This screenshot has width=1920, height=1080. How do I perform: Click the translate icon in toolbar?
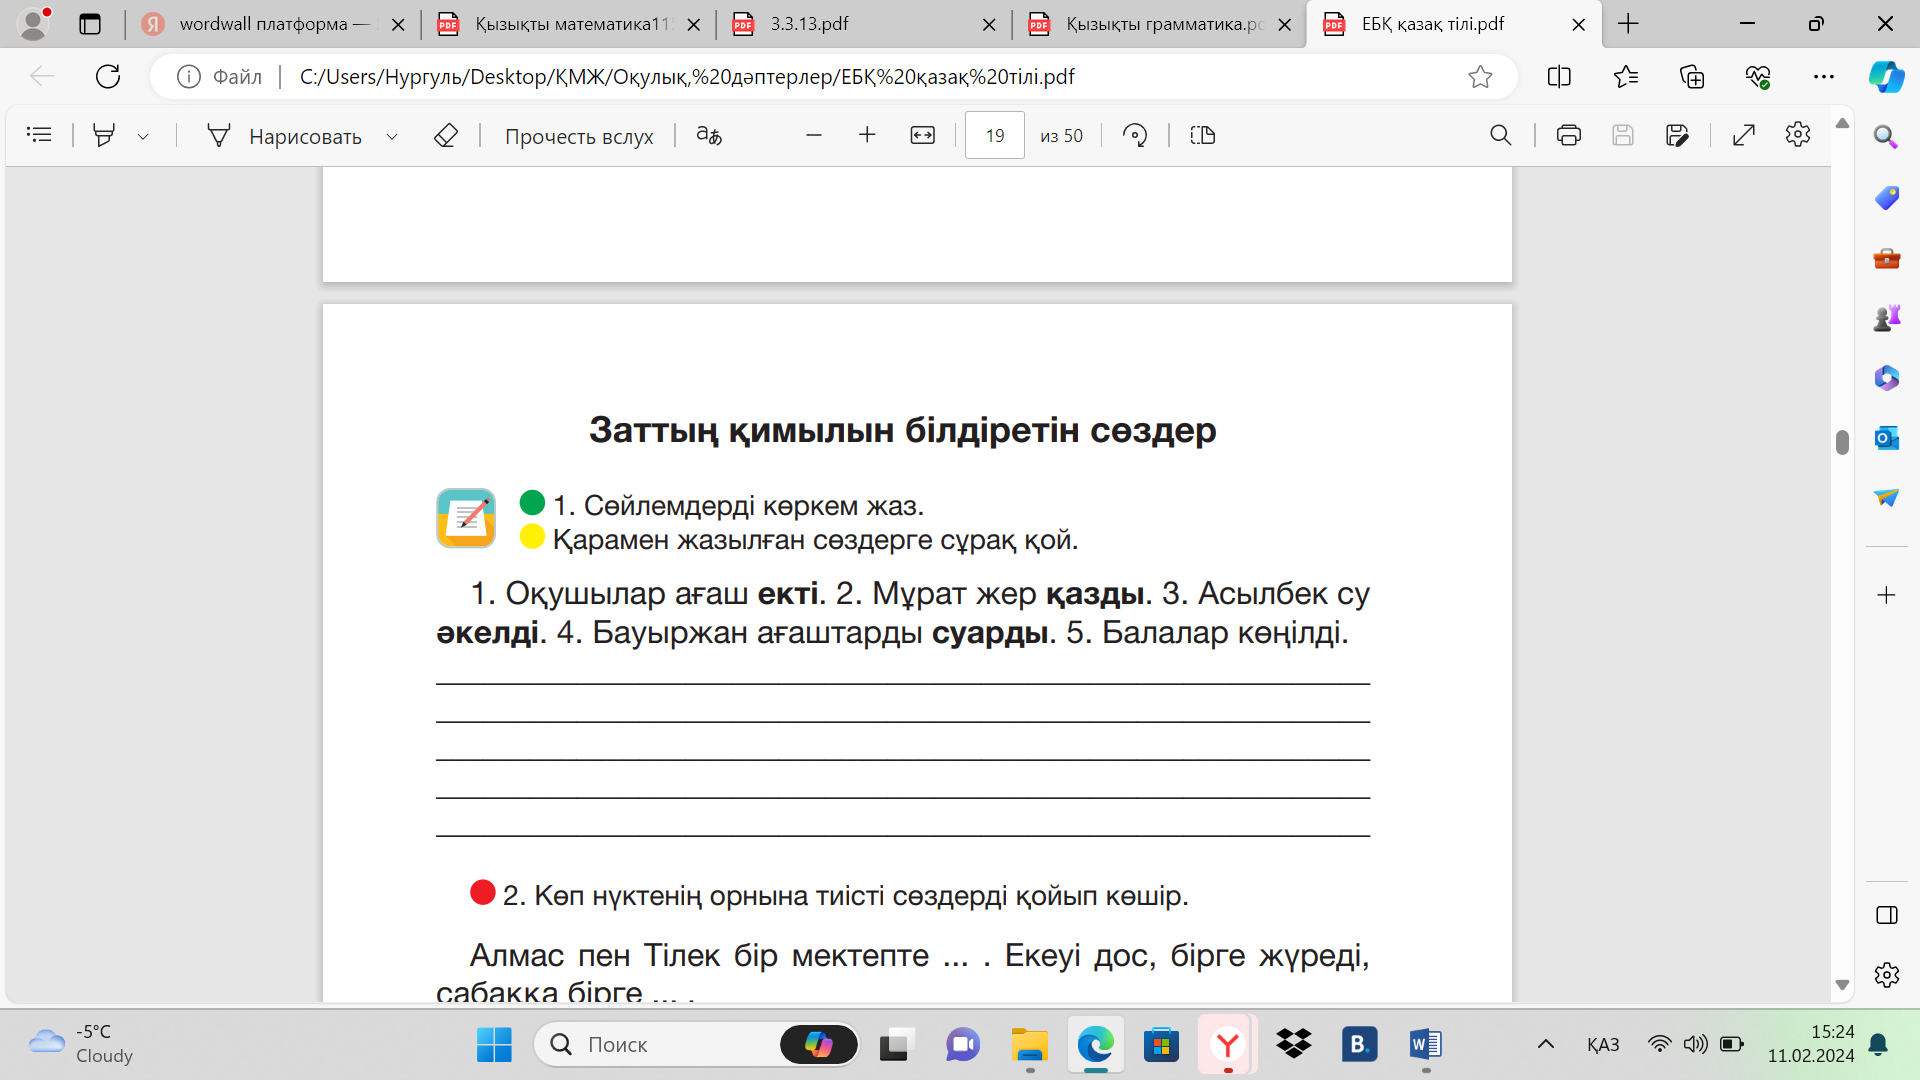point(709,135)
